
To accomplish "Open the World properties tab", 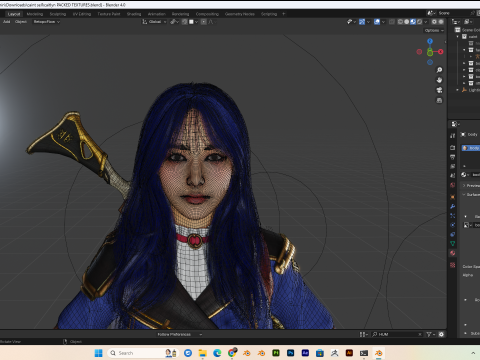I will point(452,185).
